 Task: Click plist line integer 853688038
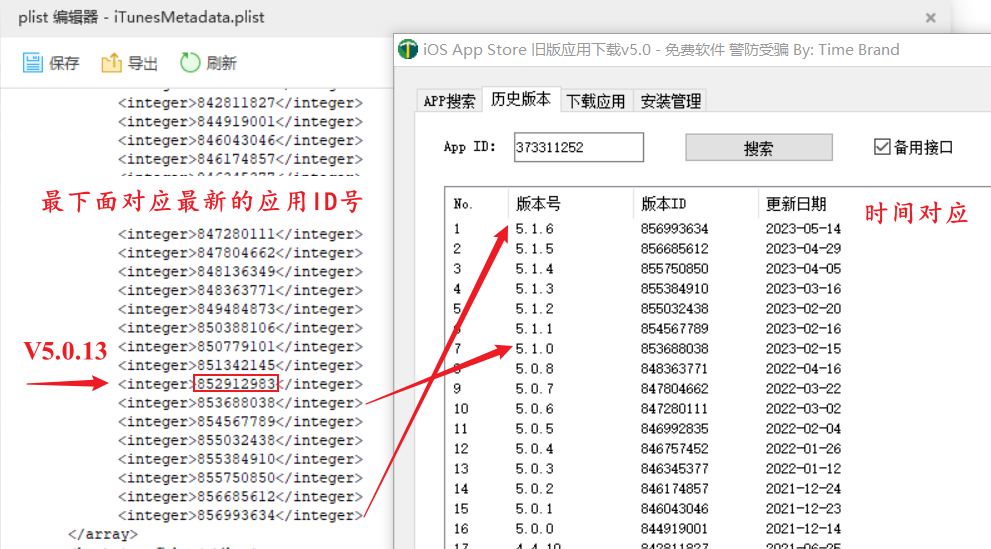[240, 403]
